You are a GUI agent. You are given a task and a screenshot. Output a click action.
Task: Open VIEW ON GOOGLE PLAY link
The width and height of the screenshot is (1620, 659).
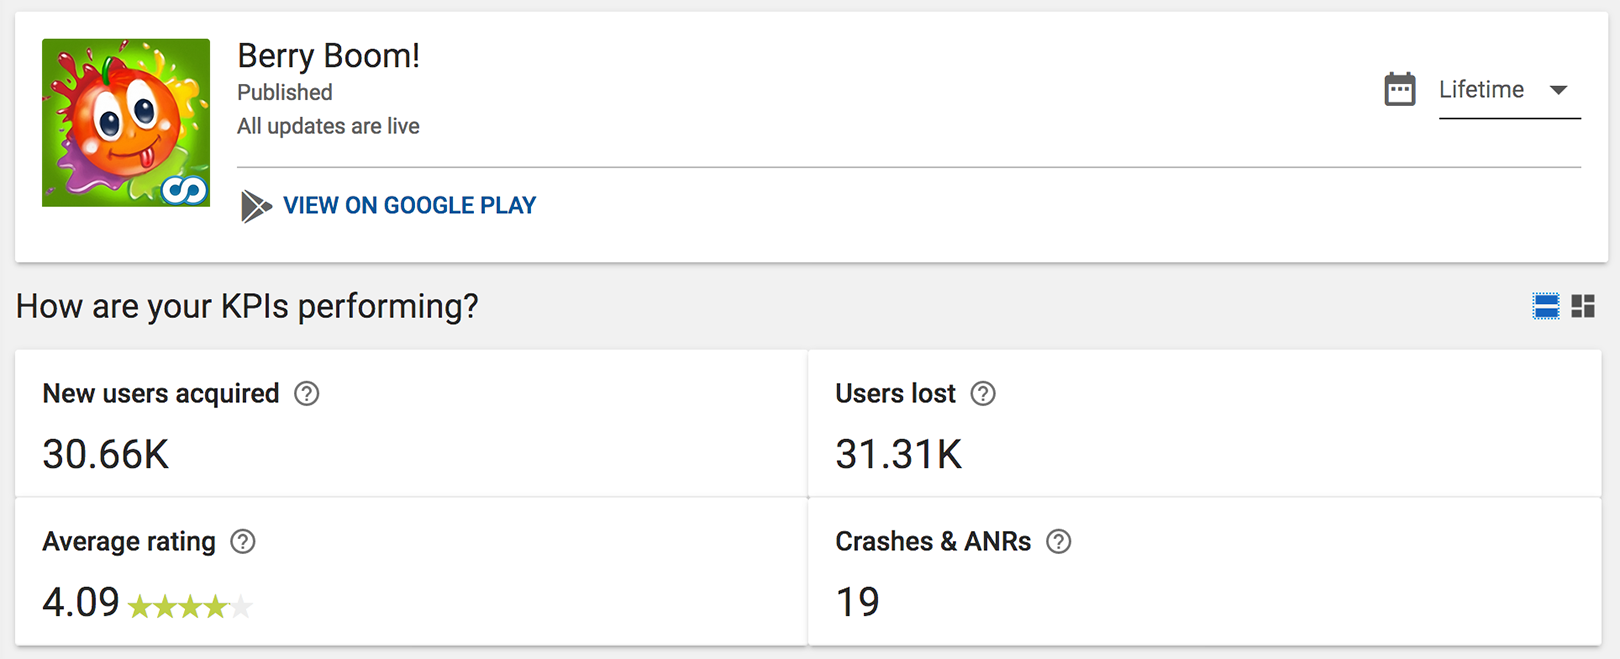click(x=410, y=206)
